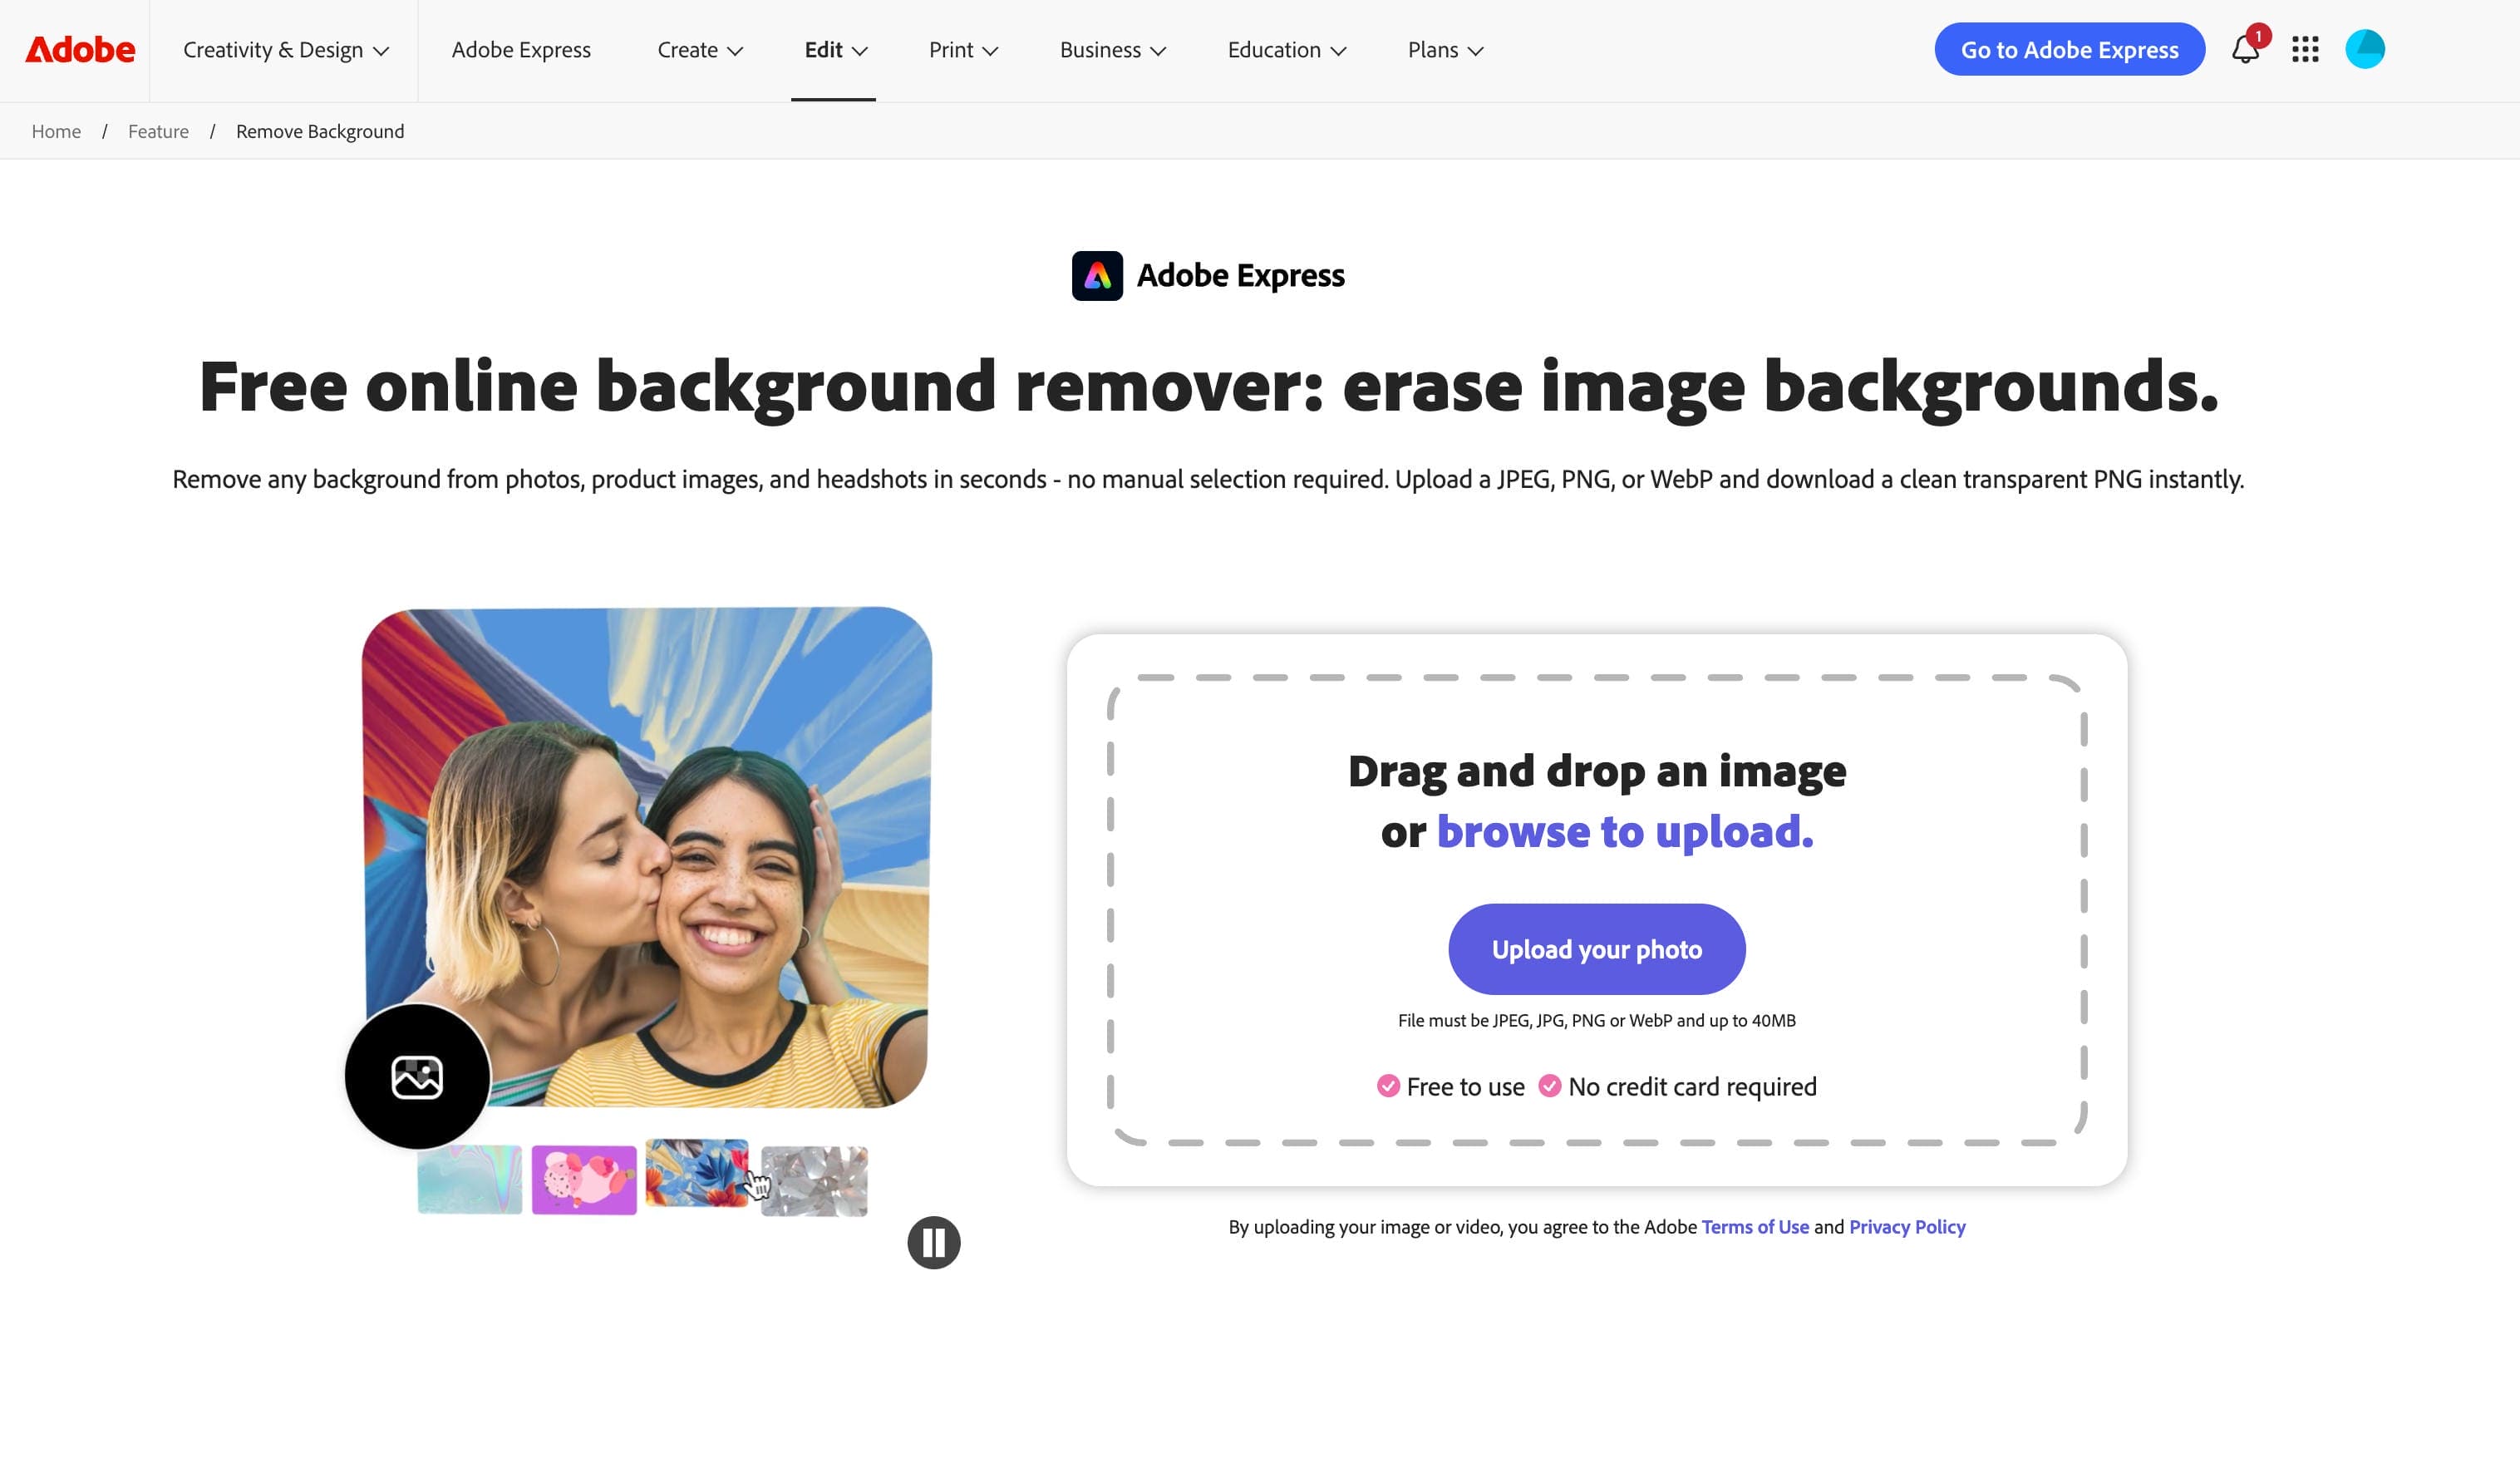Click browse to upload link
The width and height of the screenshot is (2520, 1478).
1625,832
